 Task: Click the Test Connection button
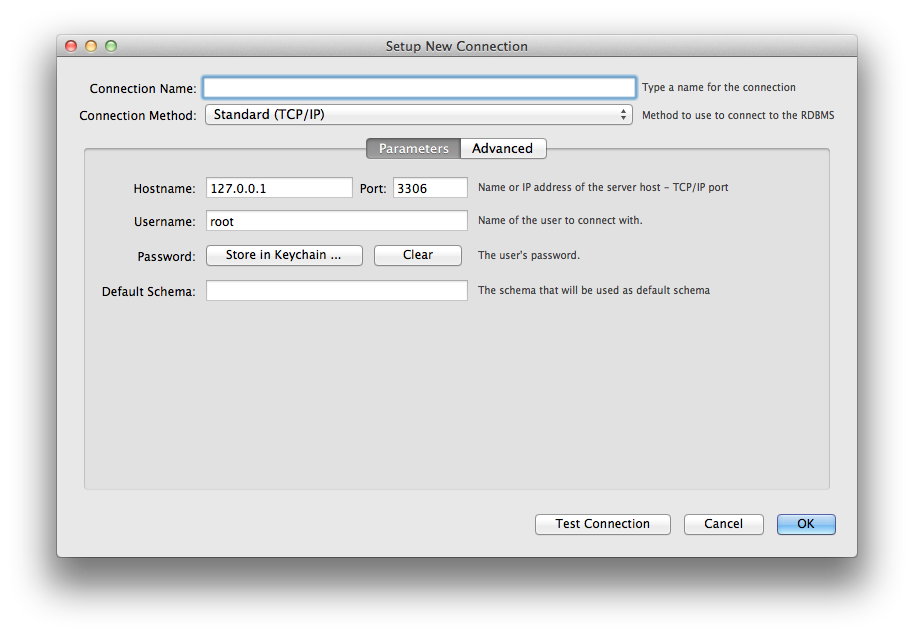[603, 524]
